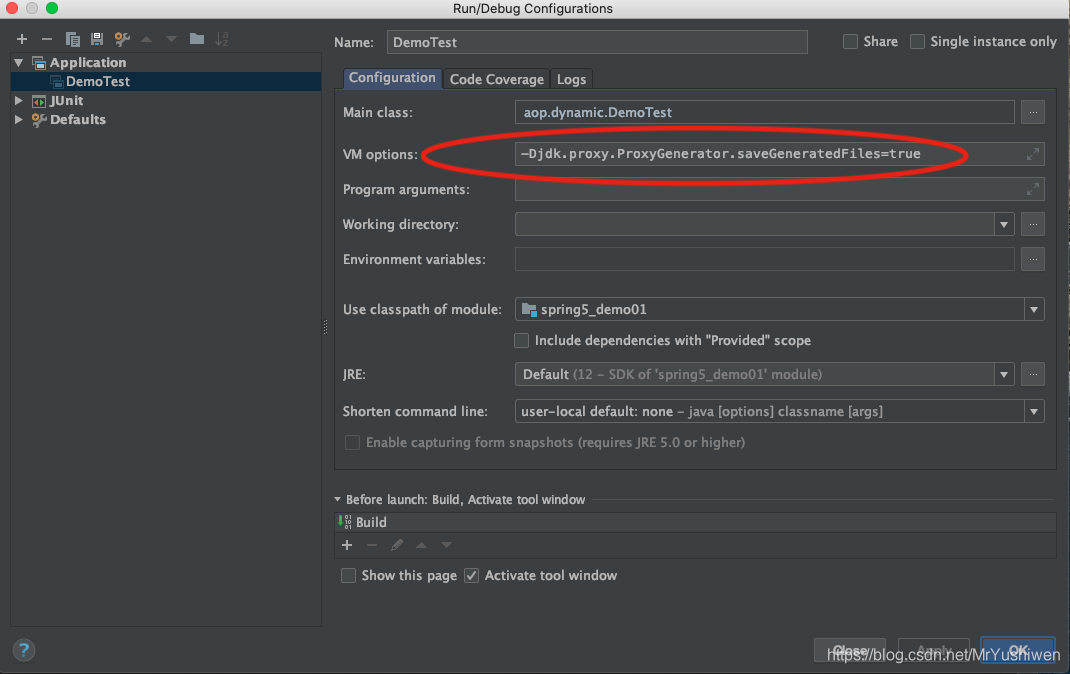Click the OK button

(x=1017, y=650)
